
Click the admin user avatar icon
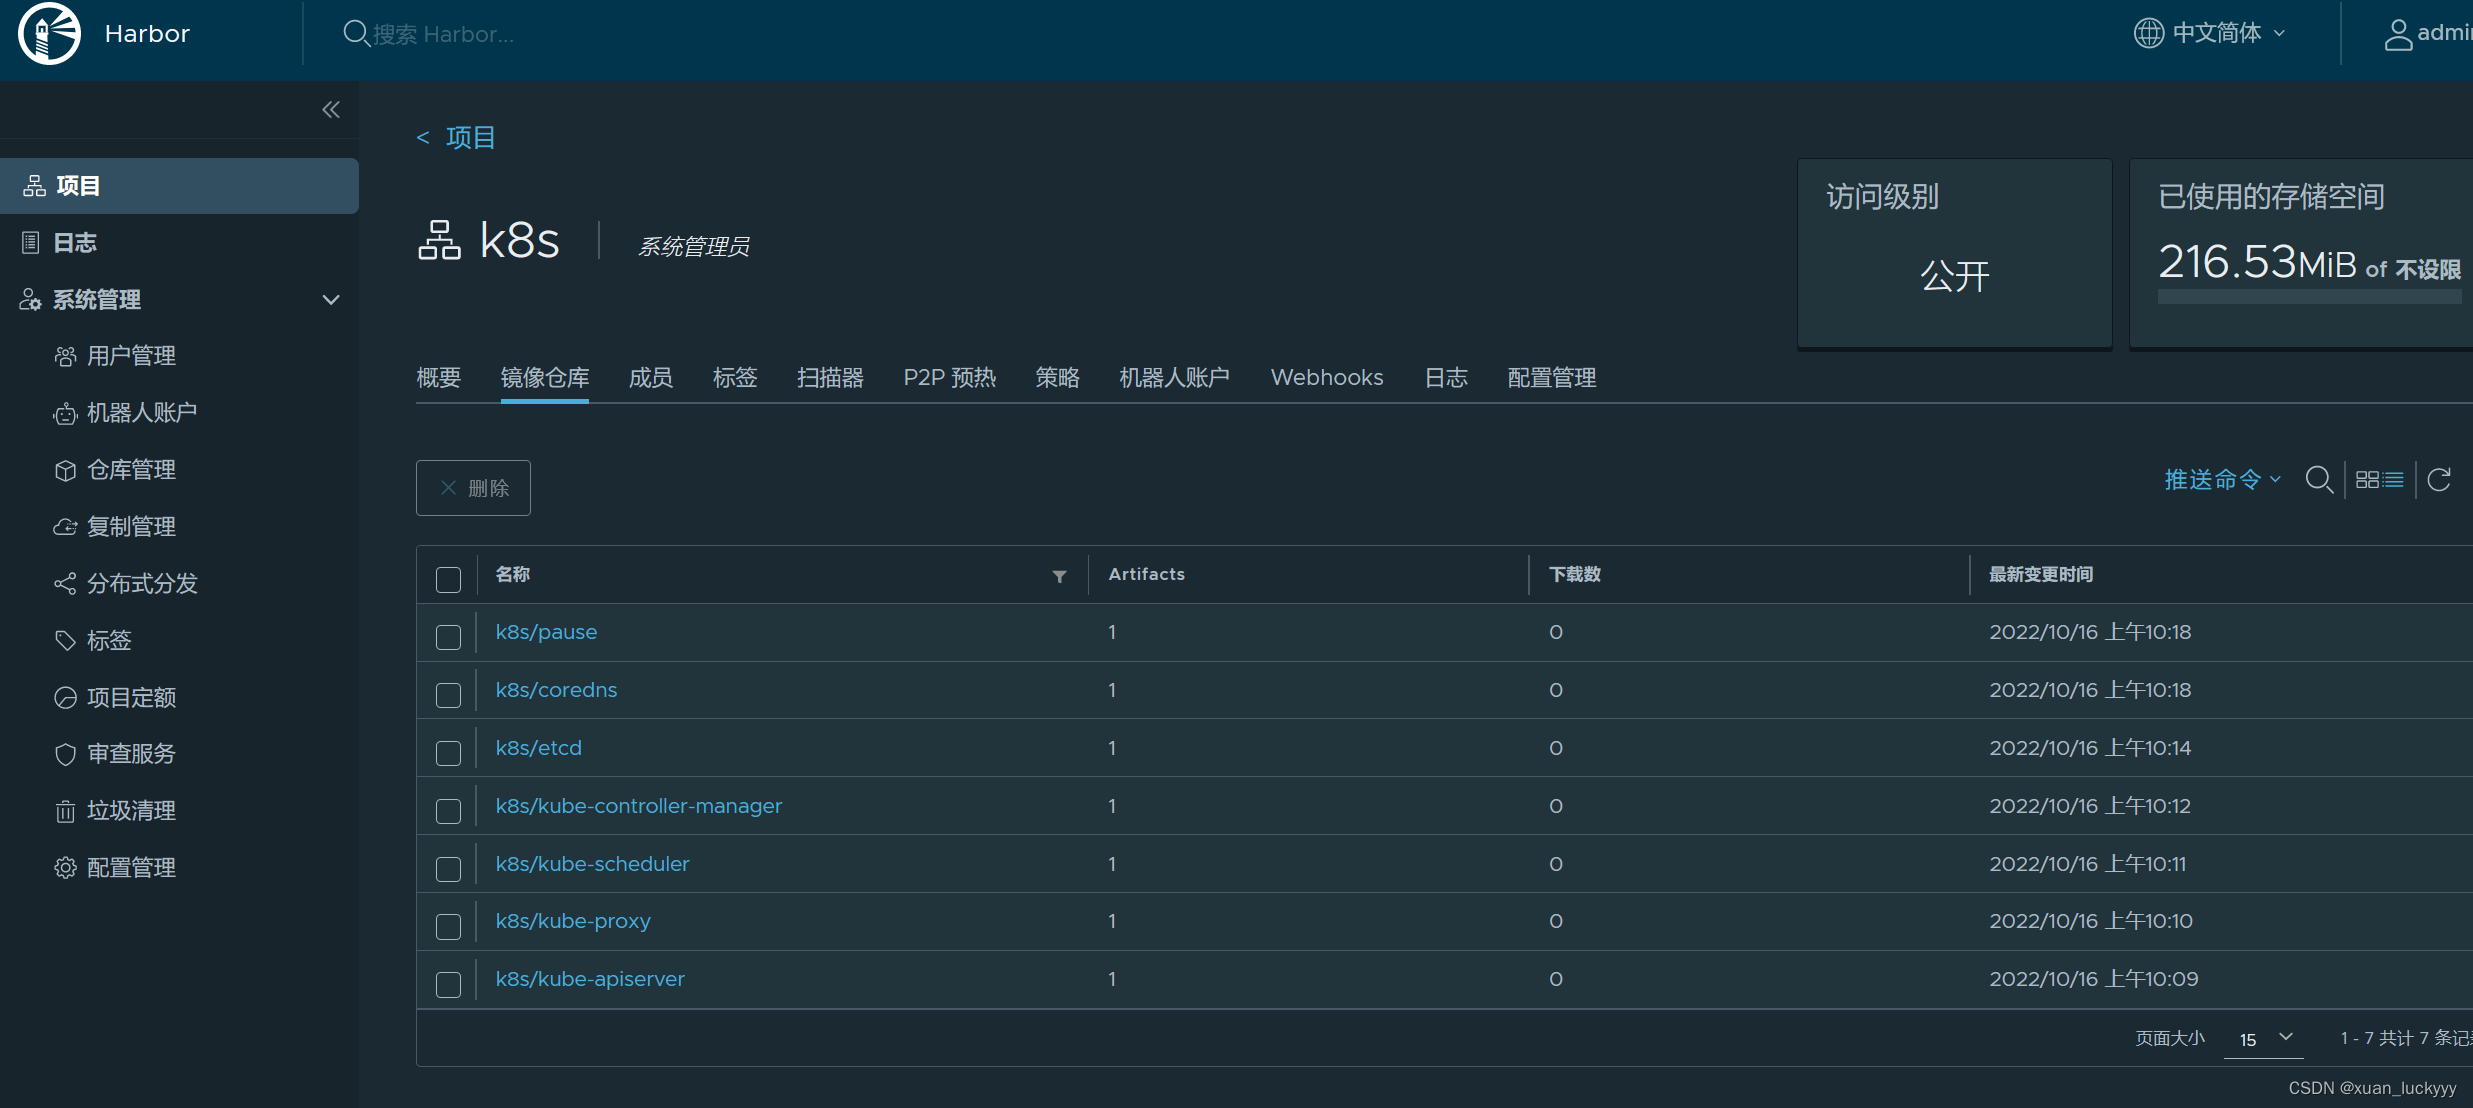(2398, 34)
